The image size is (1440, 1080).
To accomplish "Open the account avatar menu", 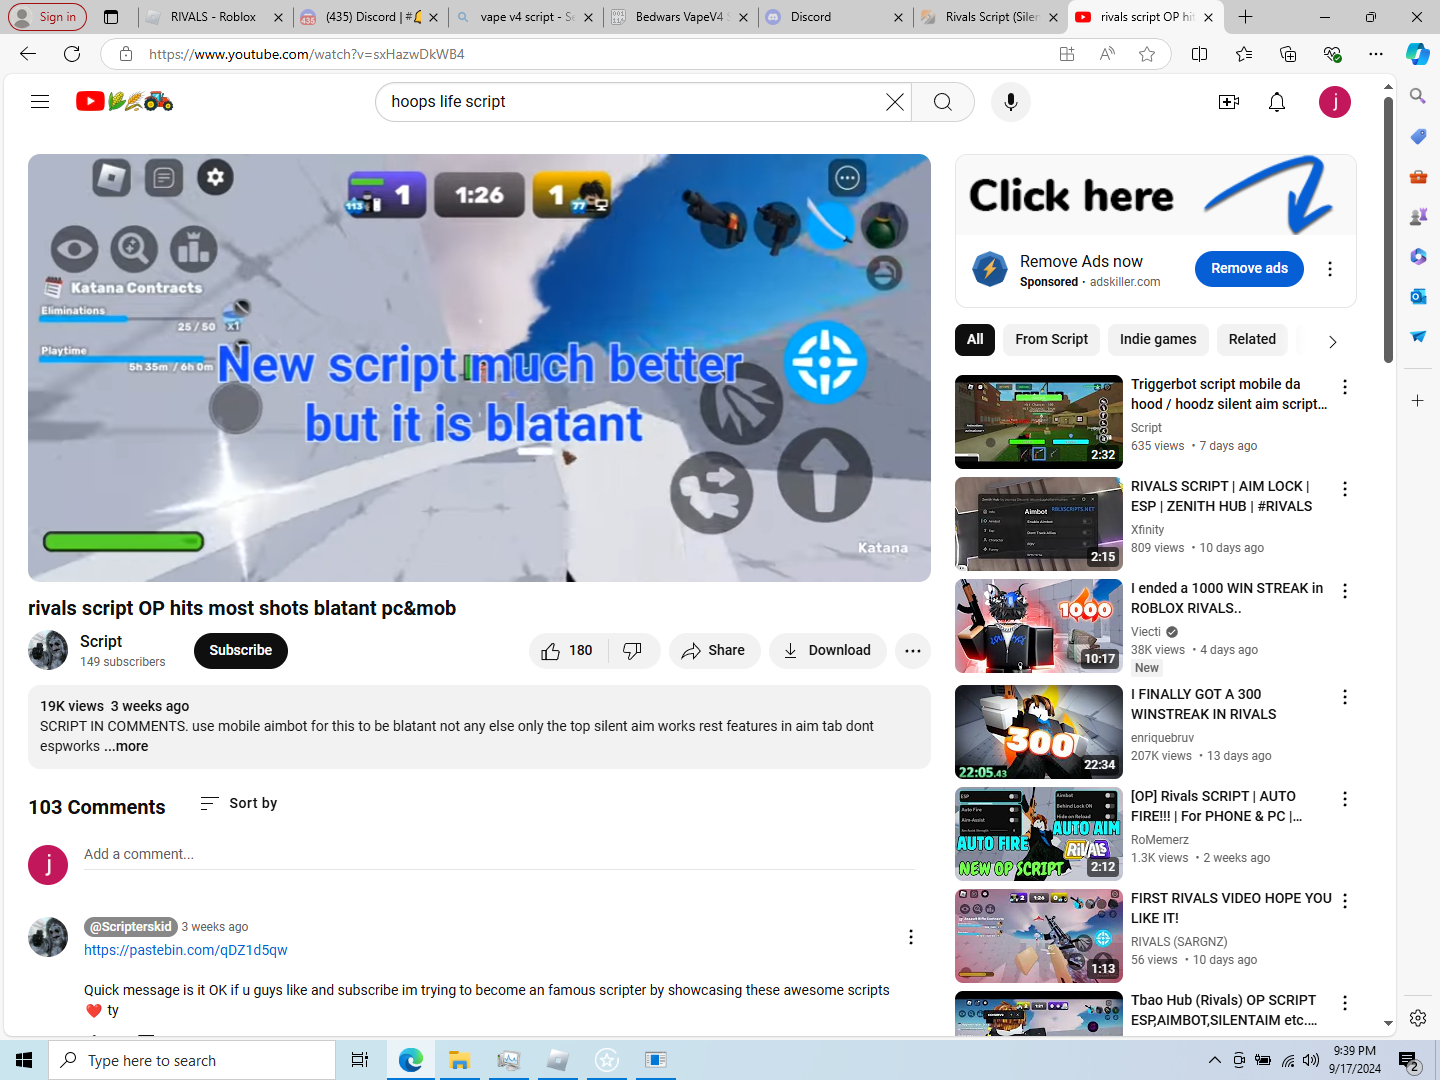I will click(1335, 102).
